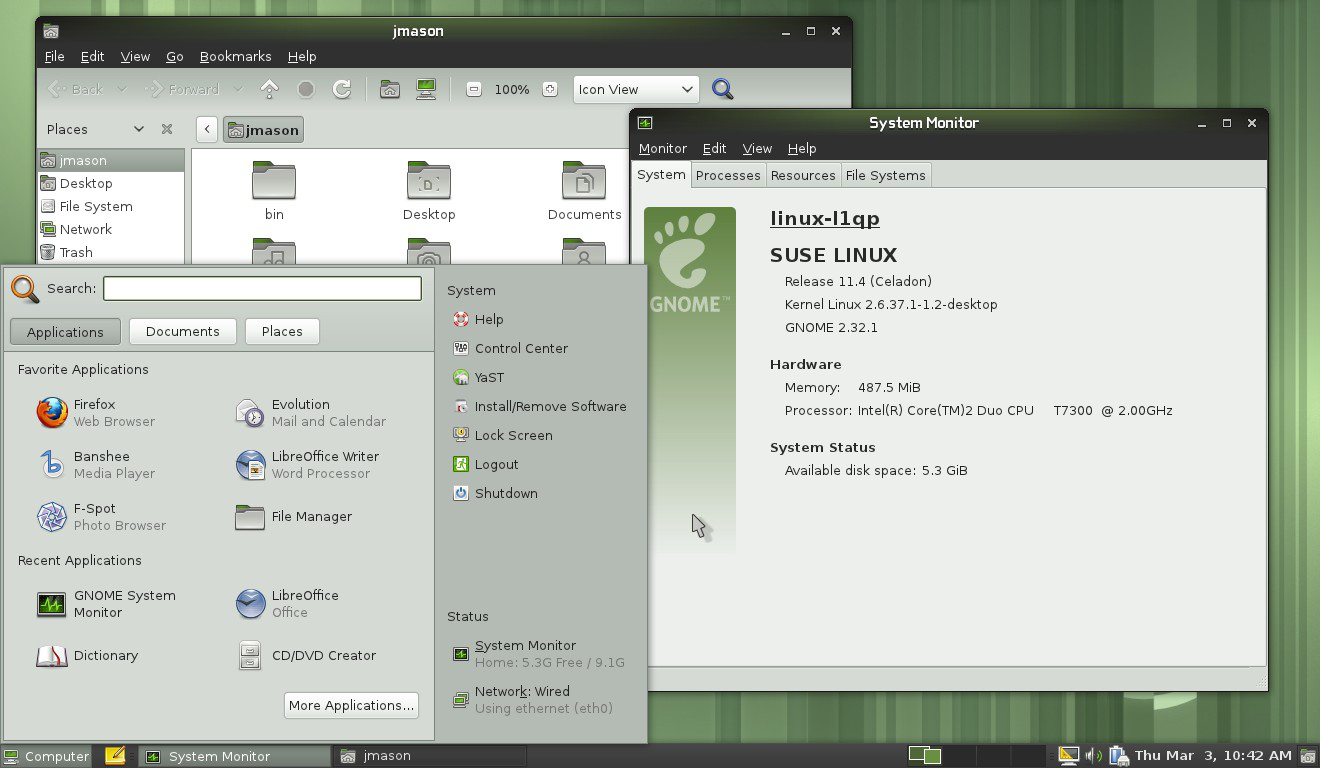Viewport: 1320px width, 768px height.
Task: Click the Reload icon in file manager toolbar
Action: [342, 89]
